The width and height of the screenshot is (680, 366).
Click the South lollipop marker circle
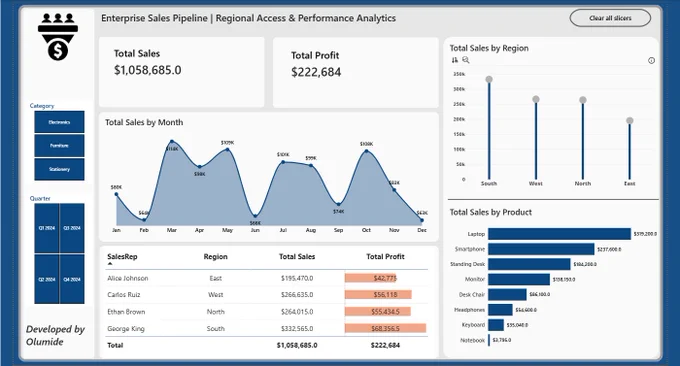pyautogui.click(x=489, y=79)
